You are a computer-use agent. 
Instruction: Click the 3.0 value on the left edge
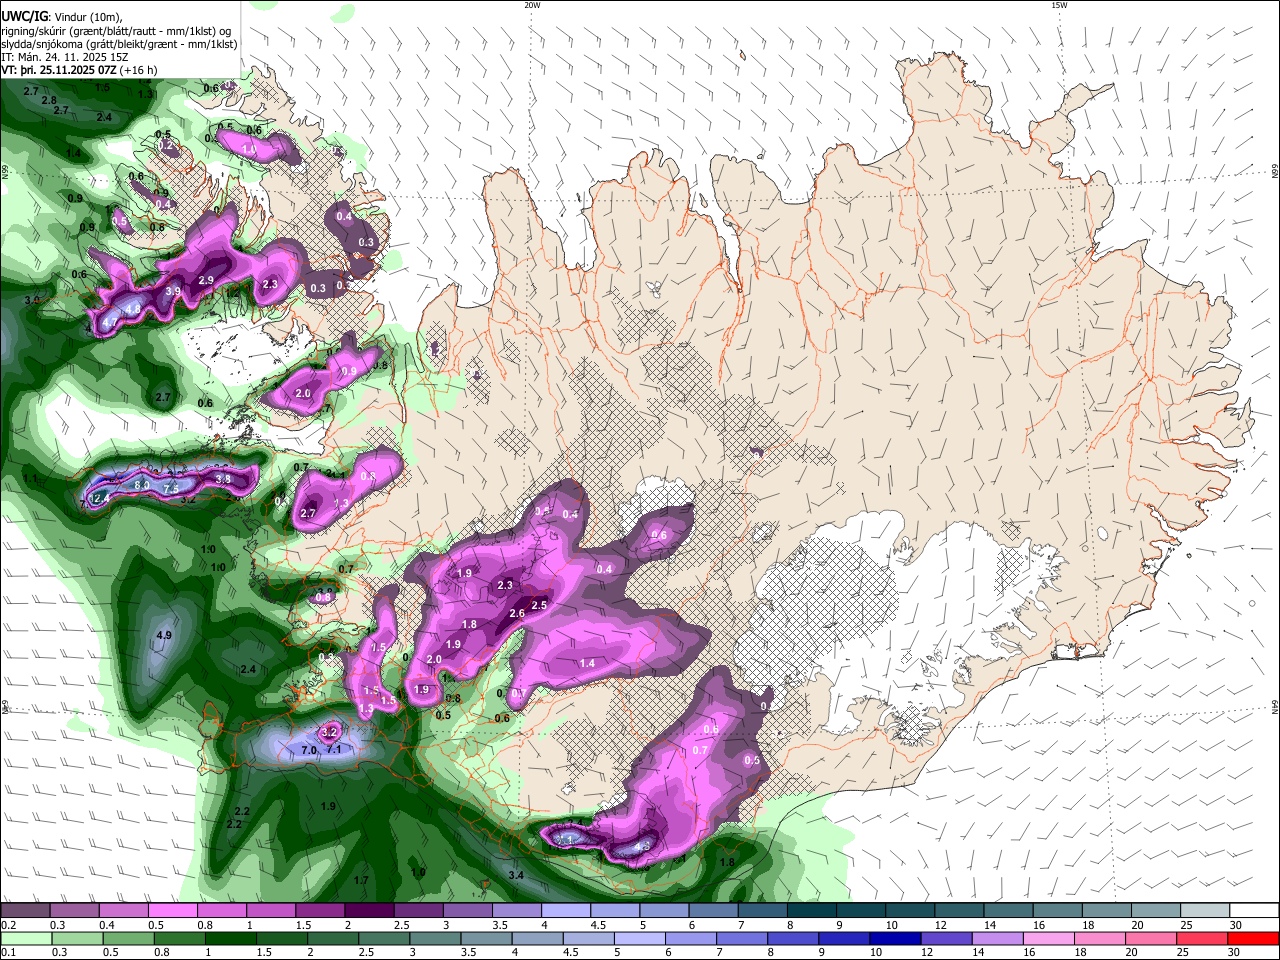31,299
